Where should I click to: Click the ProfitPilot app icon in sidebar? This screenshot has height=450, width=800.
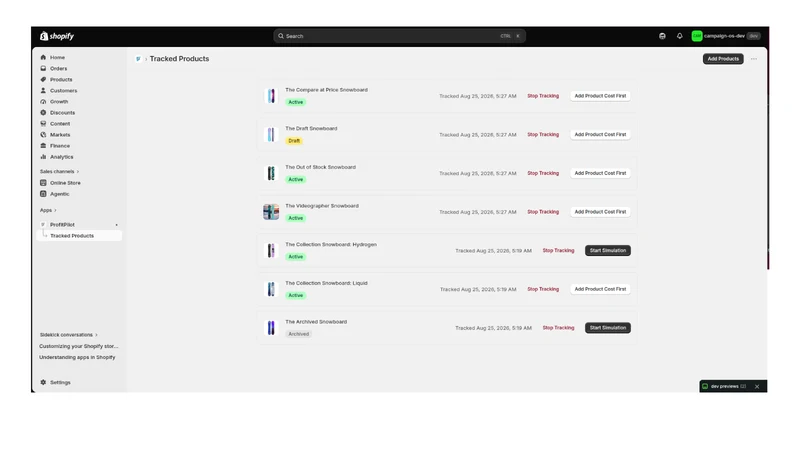pyautogui.click(x=43, y=224)
